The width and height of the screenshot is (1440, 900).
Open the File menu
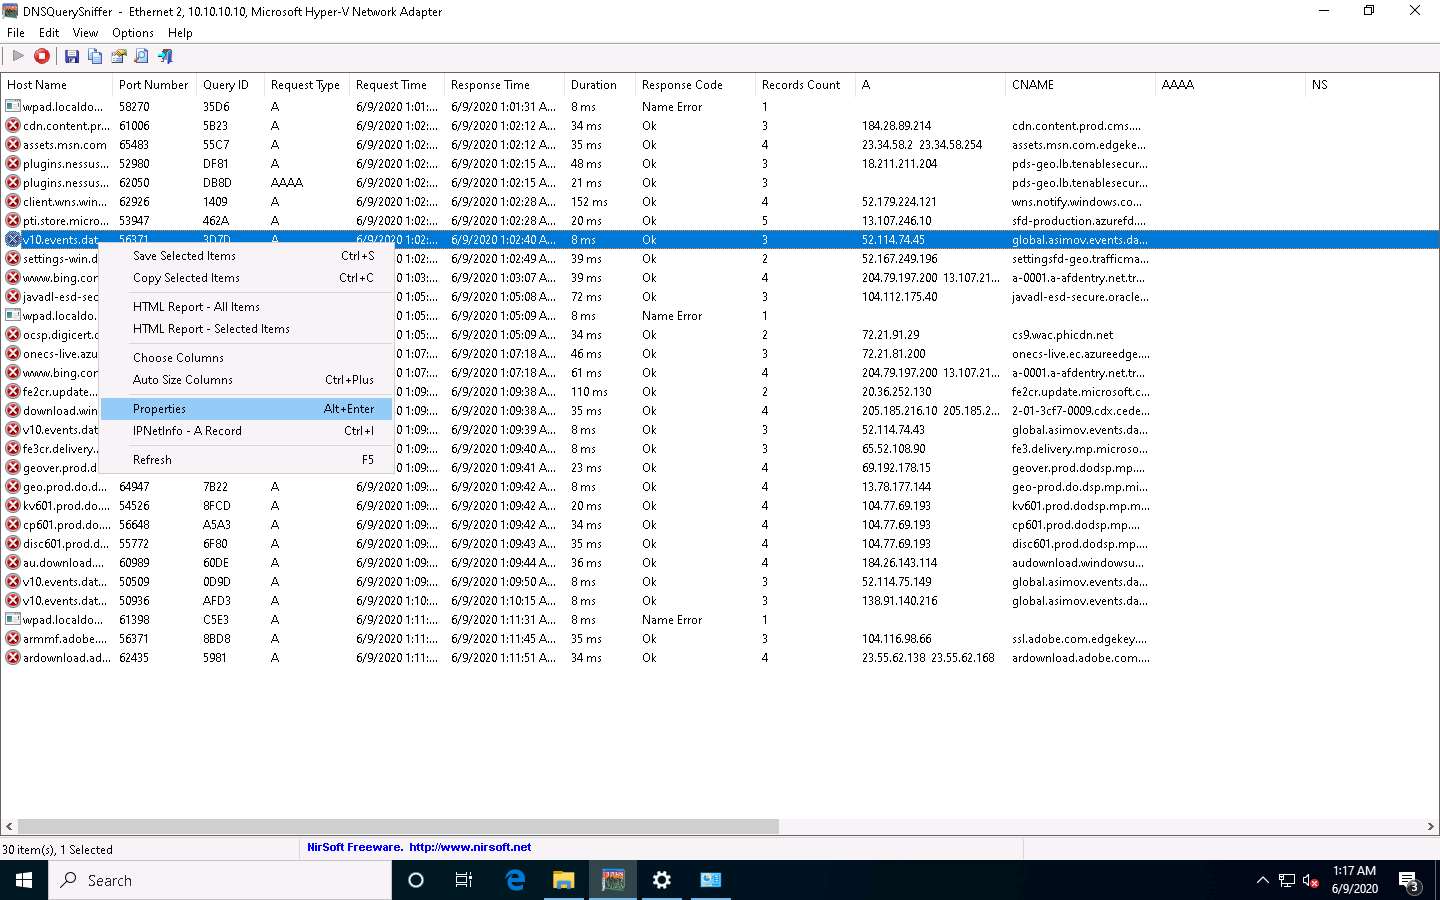coord(16,32)
